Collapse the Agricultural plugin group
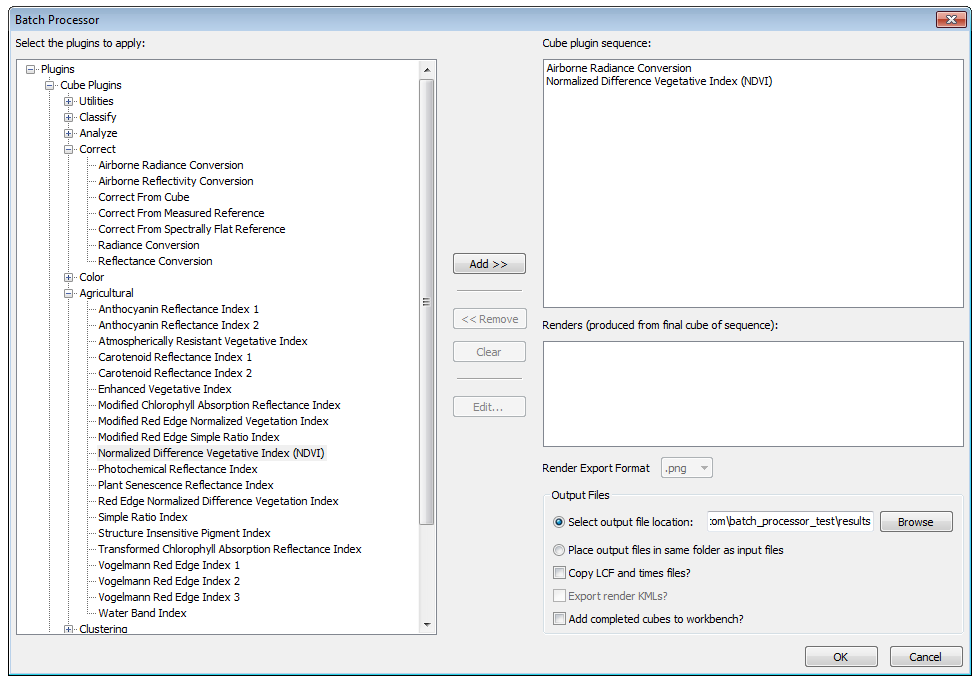Screen dimensions: 978x686 click(x=69, y=293)
